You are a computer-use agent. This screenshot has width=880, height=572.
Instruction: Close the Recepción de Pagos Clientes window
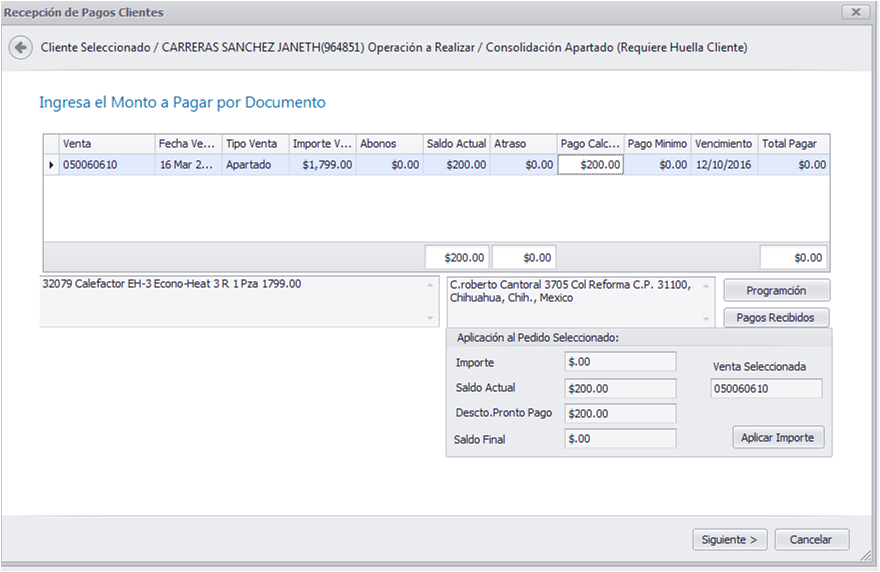pyautogui.click(x=855, y=12)
